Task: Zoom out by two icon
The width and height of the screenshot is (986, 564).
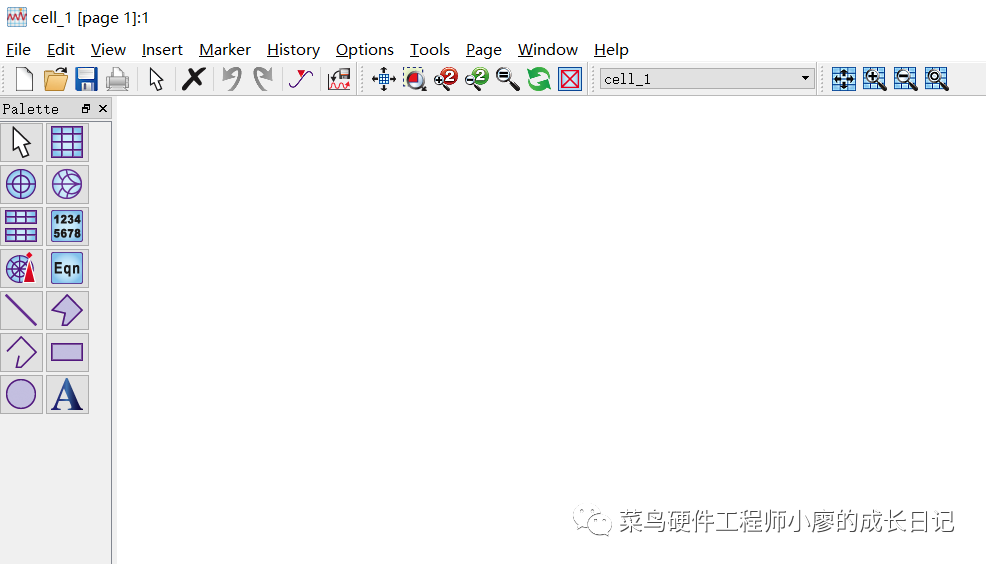Action: click(477, 79)
